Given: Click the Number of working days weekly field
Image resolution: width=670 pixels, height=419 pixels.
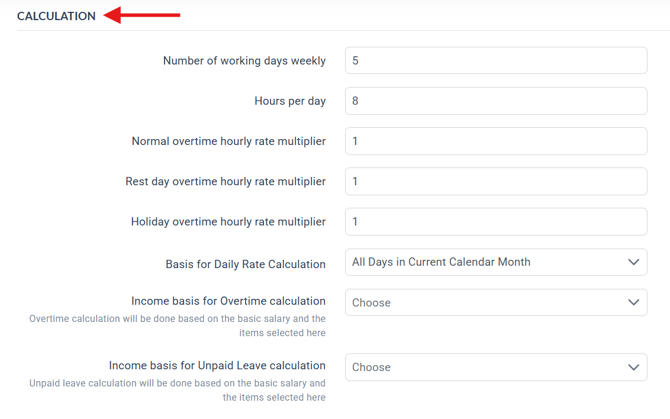Looking at the screenshot, I should (x=496, y=61).
